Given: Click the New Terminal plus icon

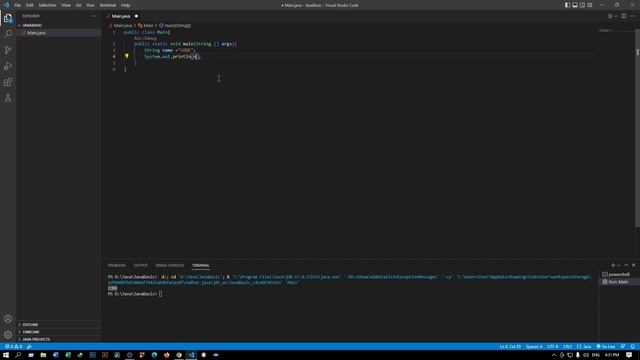Looking at the screenshot, I should coord(613,265).
